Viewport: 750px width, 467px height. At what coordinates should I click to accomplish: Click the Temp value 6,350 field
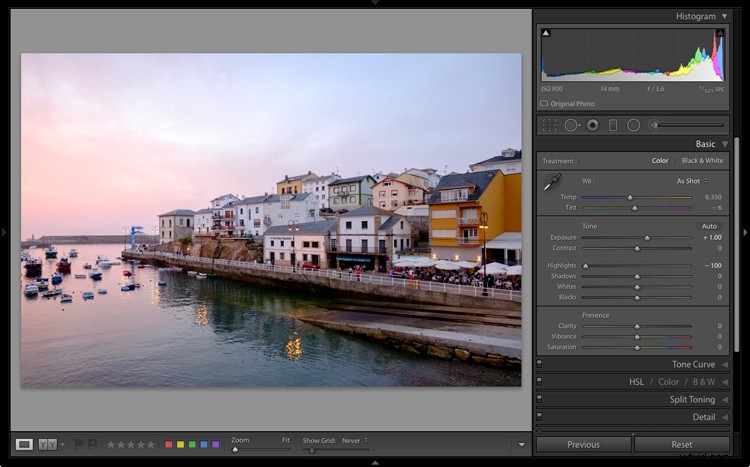click(713, 197)
